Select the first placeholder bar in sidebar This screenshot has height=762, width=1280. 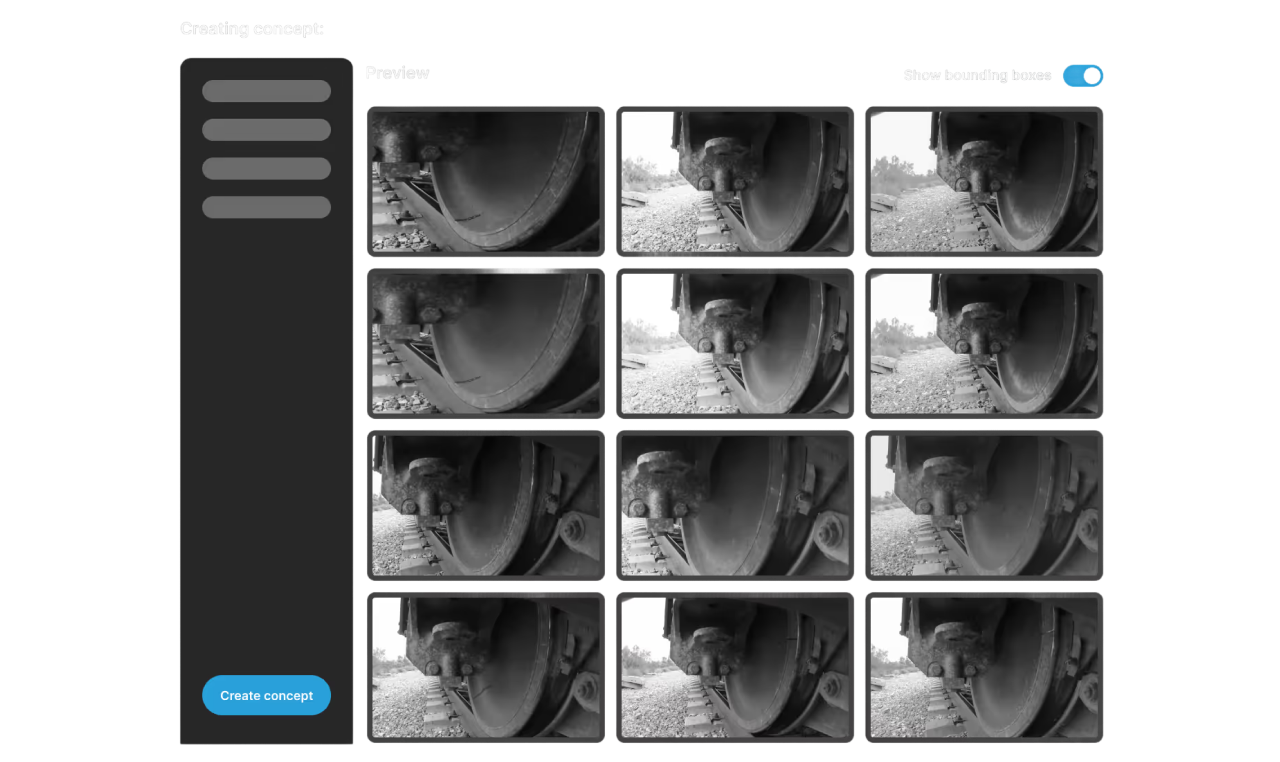(266, 91)
